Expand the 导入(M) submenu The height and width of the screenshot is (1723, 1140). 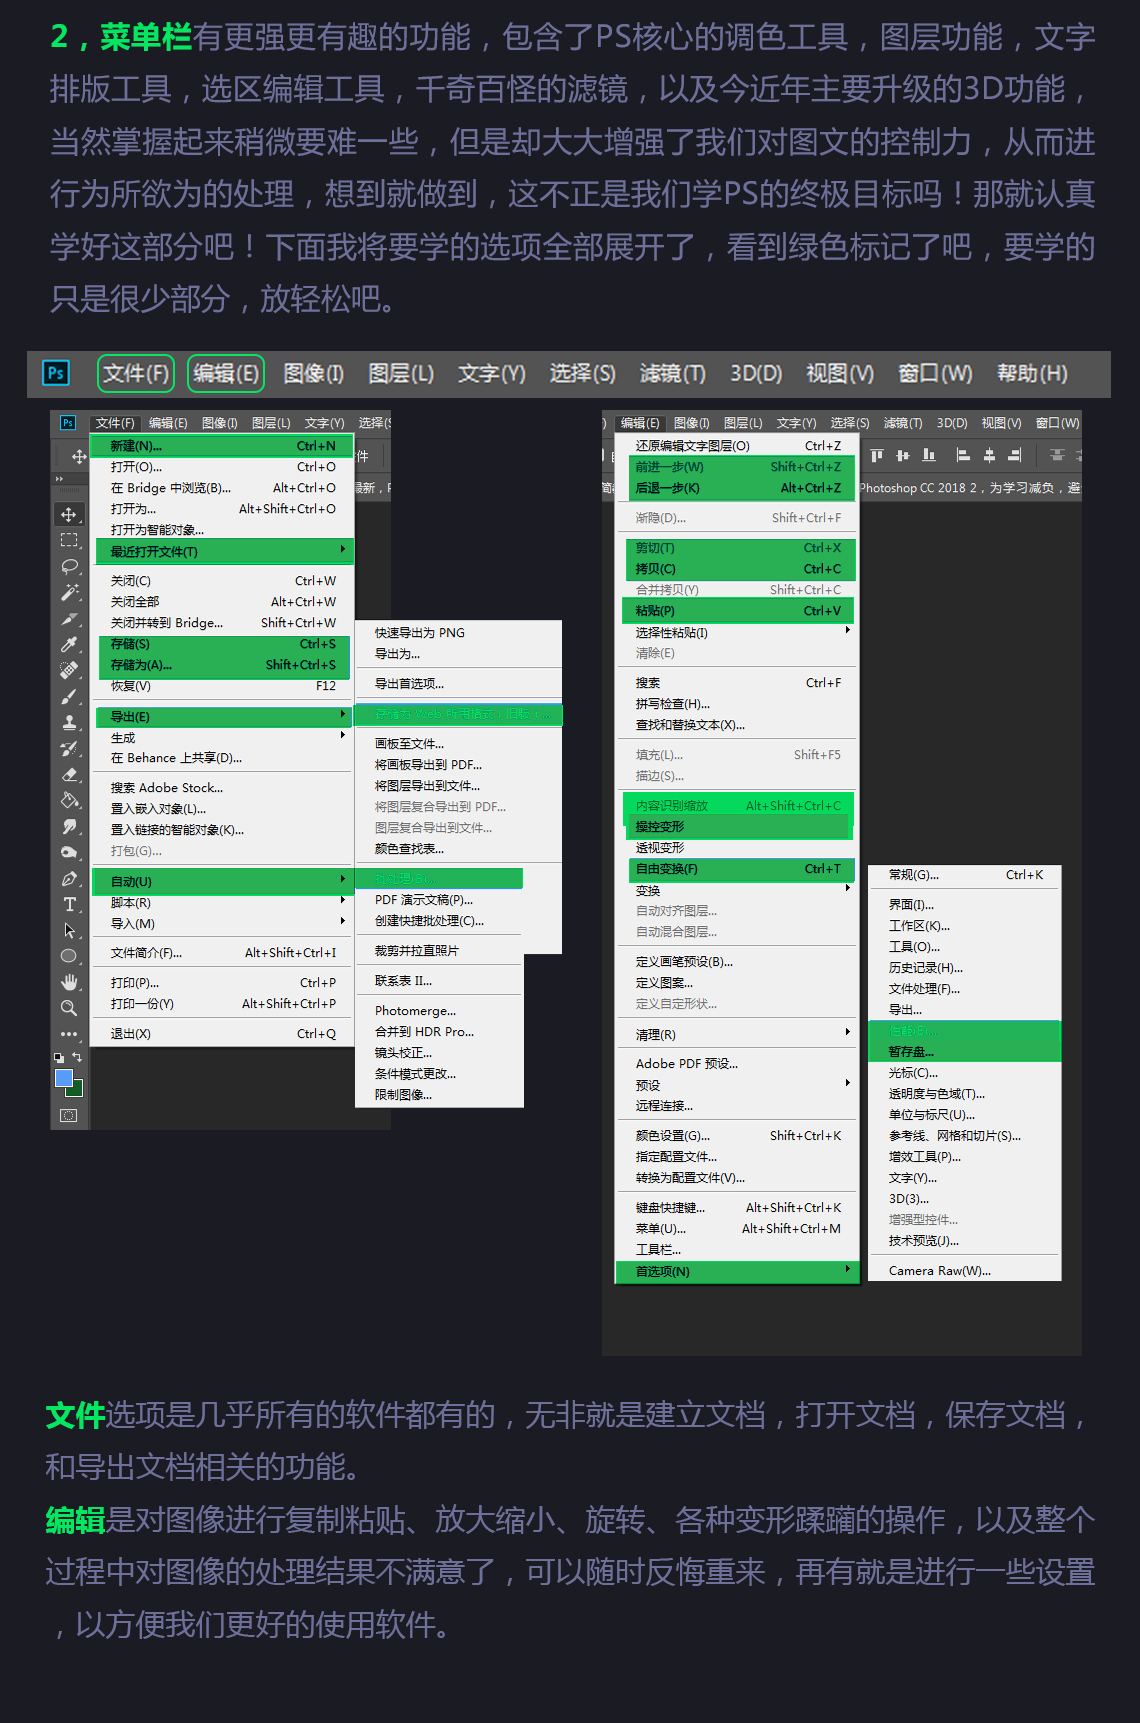point(343,922)
